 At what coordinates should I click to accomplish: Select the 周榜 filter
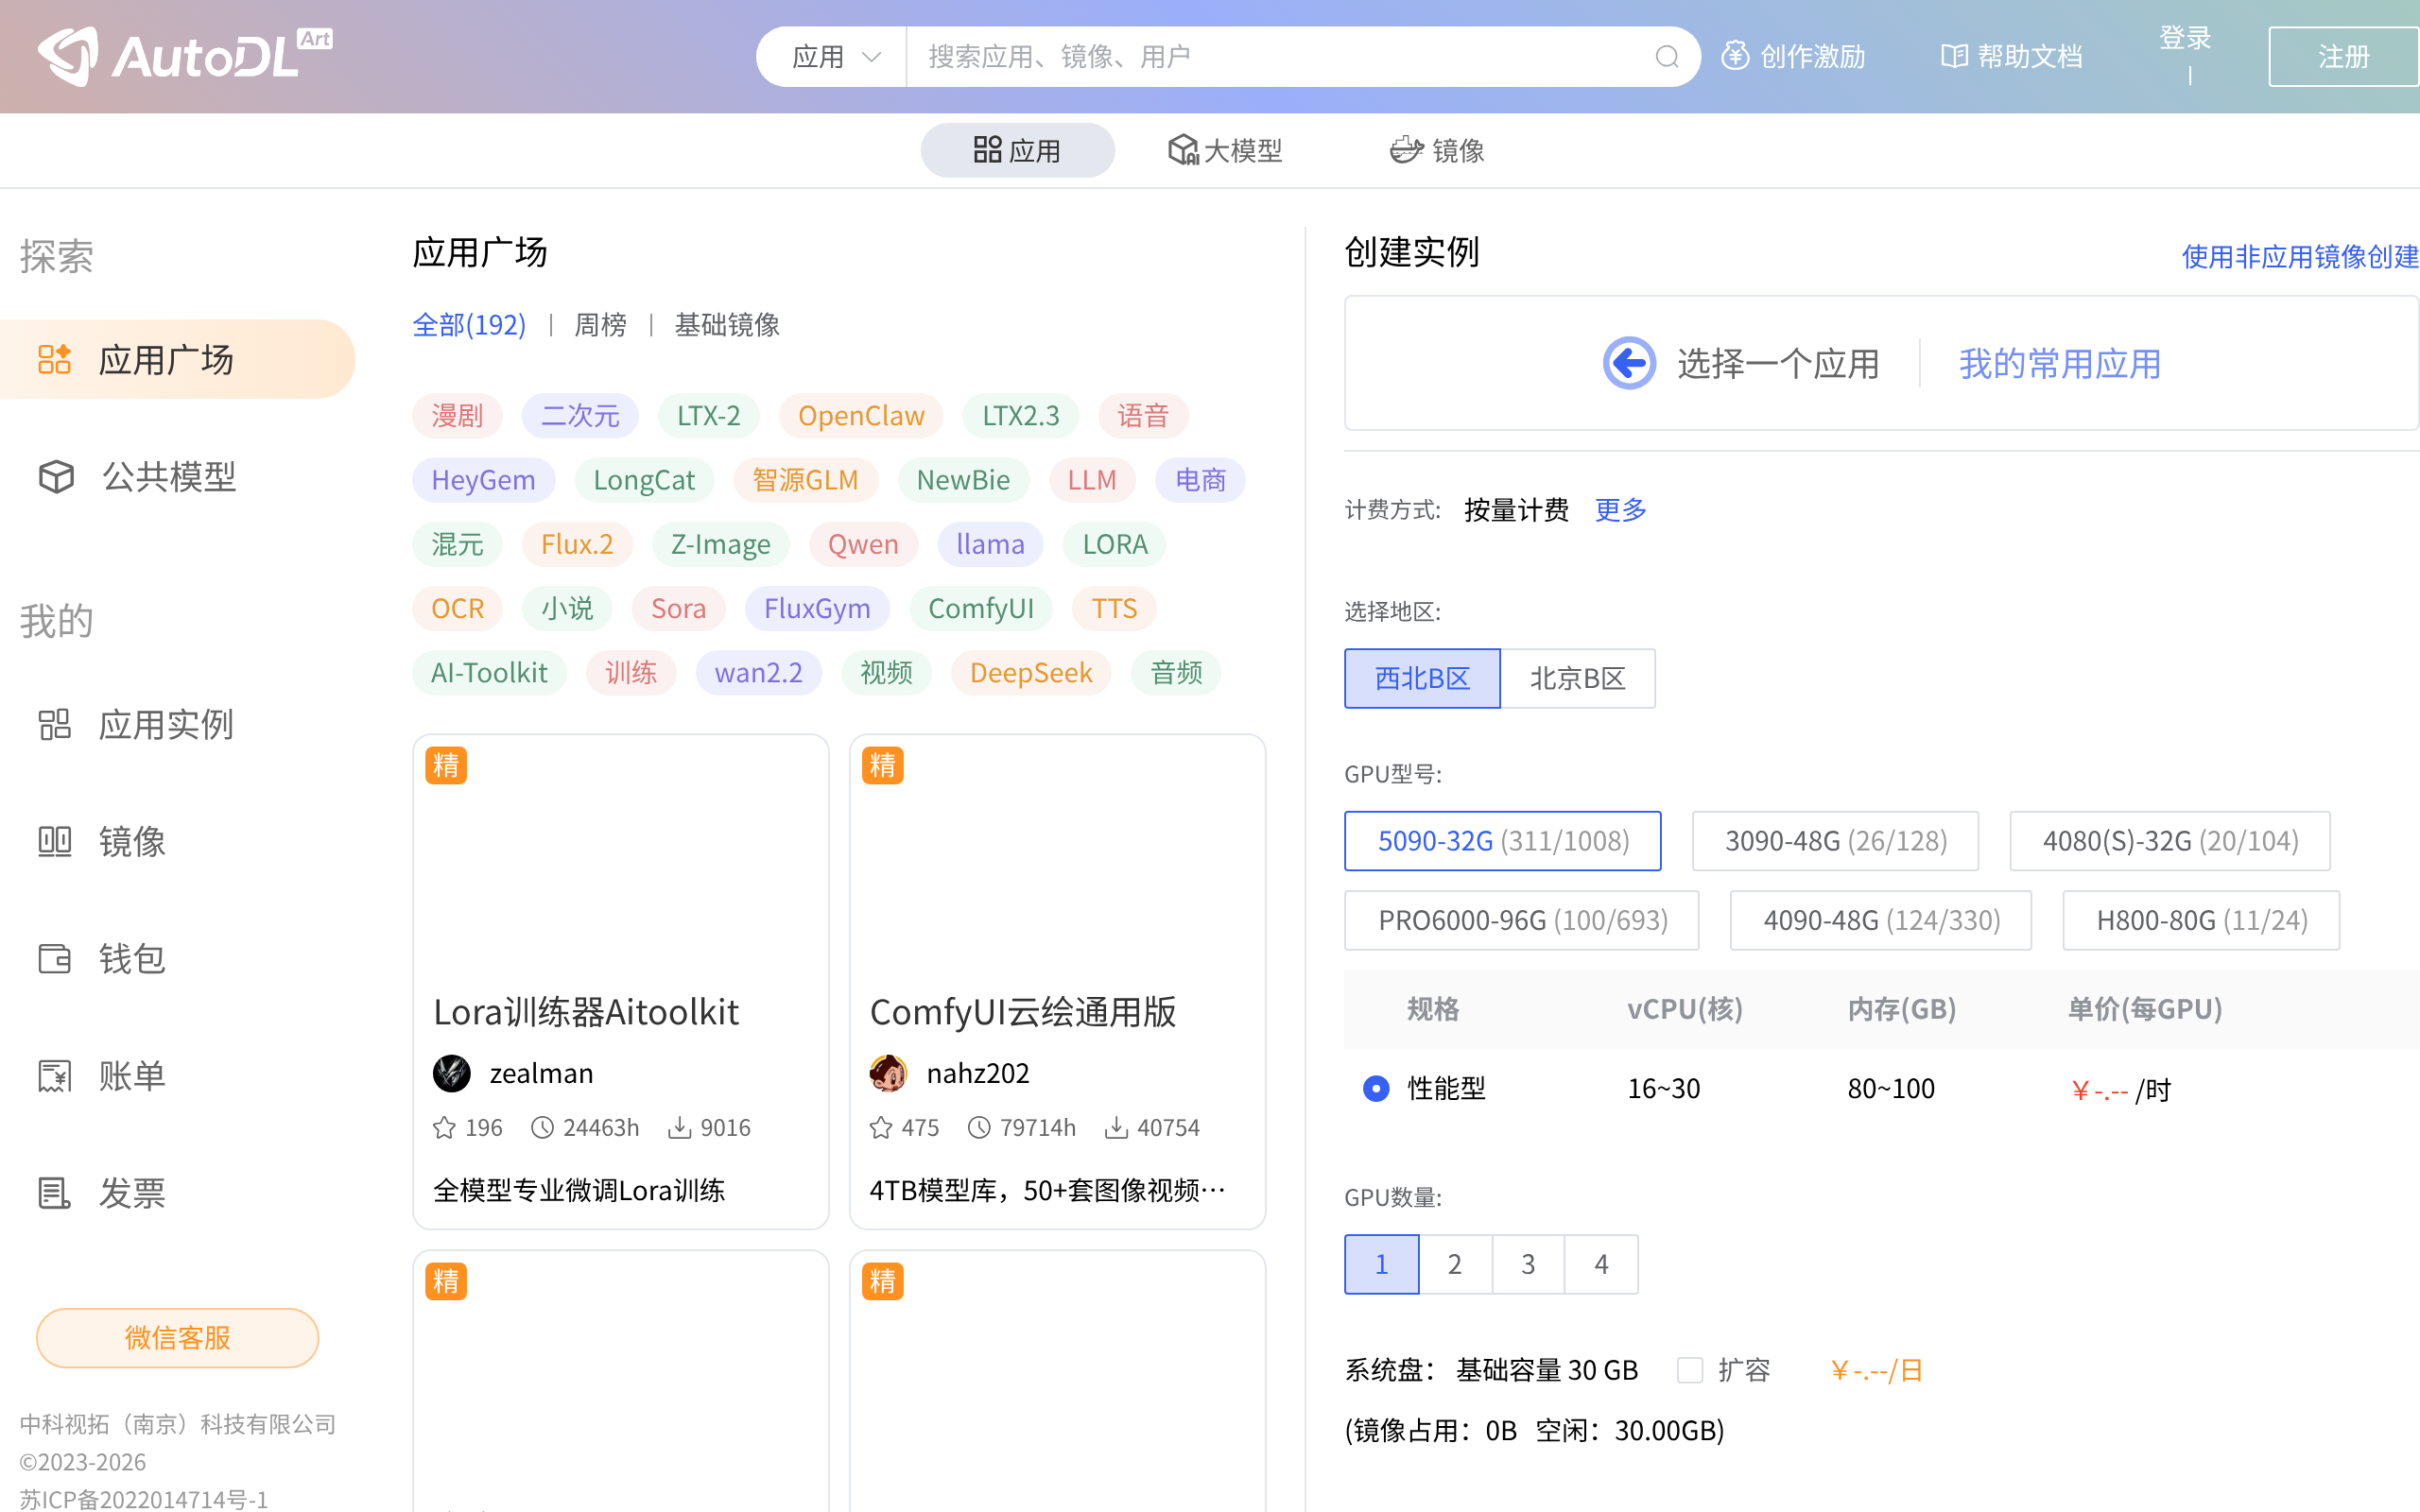[600, 324]
